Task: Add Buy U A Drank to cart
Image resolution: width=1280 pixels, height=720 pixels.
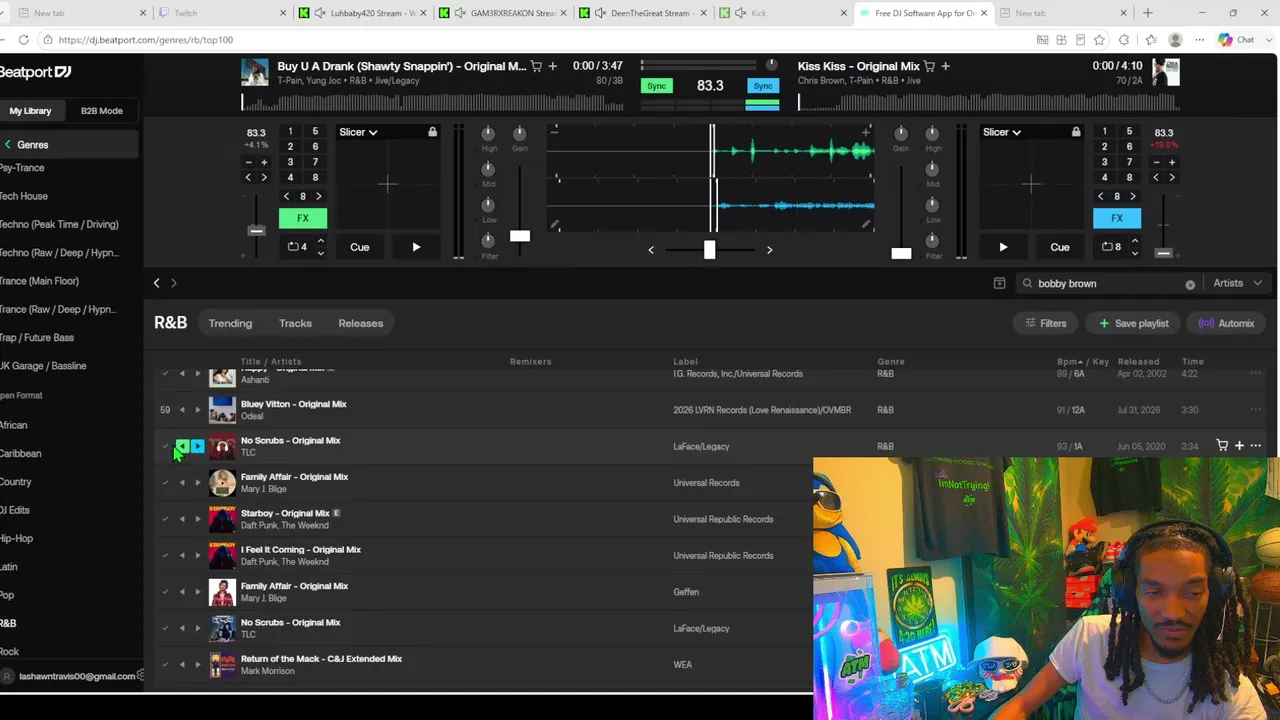Action: tap(536, 66)
